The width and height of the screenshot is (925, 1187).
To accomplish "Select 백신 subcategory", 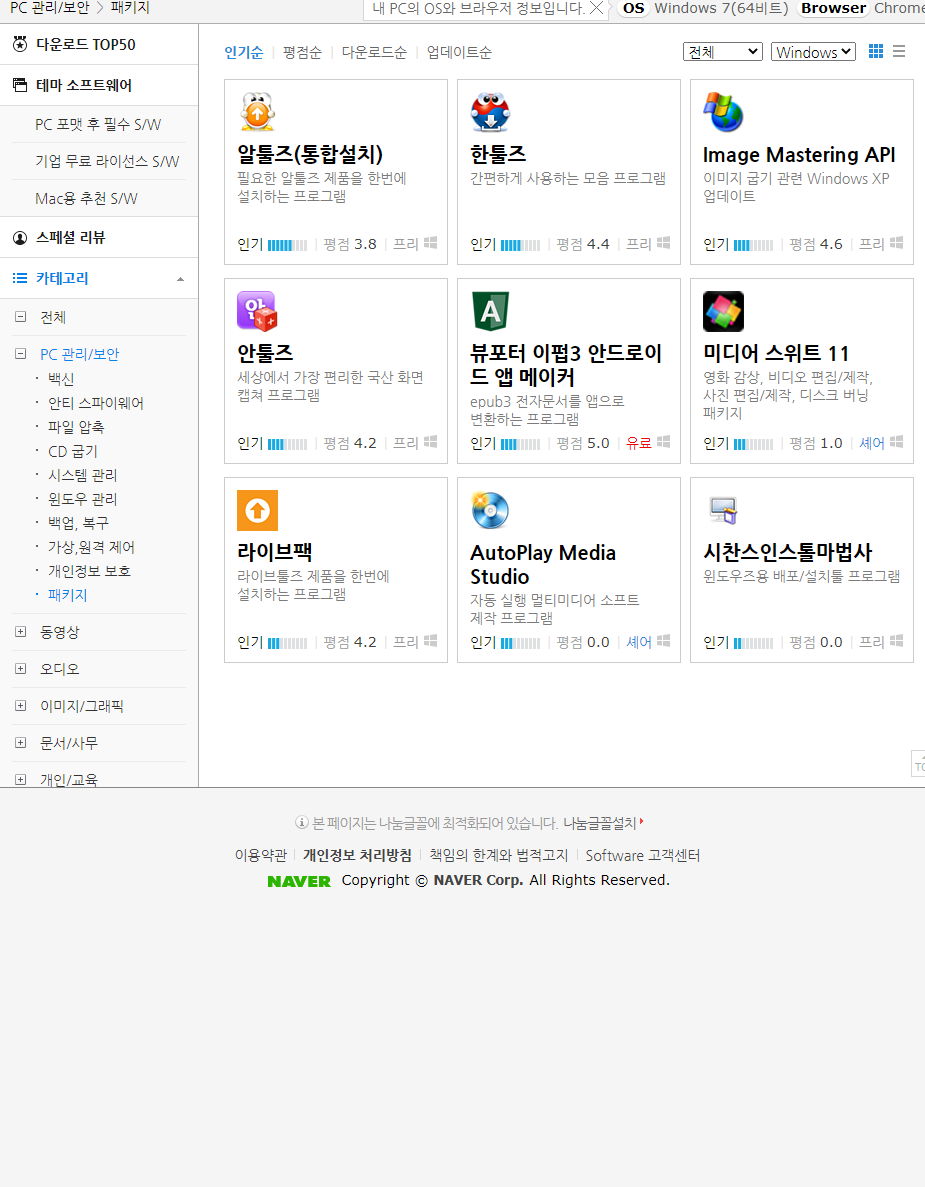I will click(61, 379).
